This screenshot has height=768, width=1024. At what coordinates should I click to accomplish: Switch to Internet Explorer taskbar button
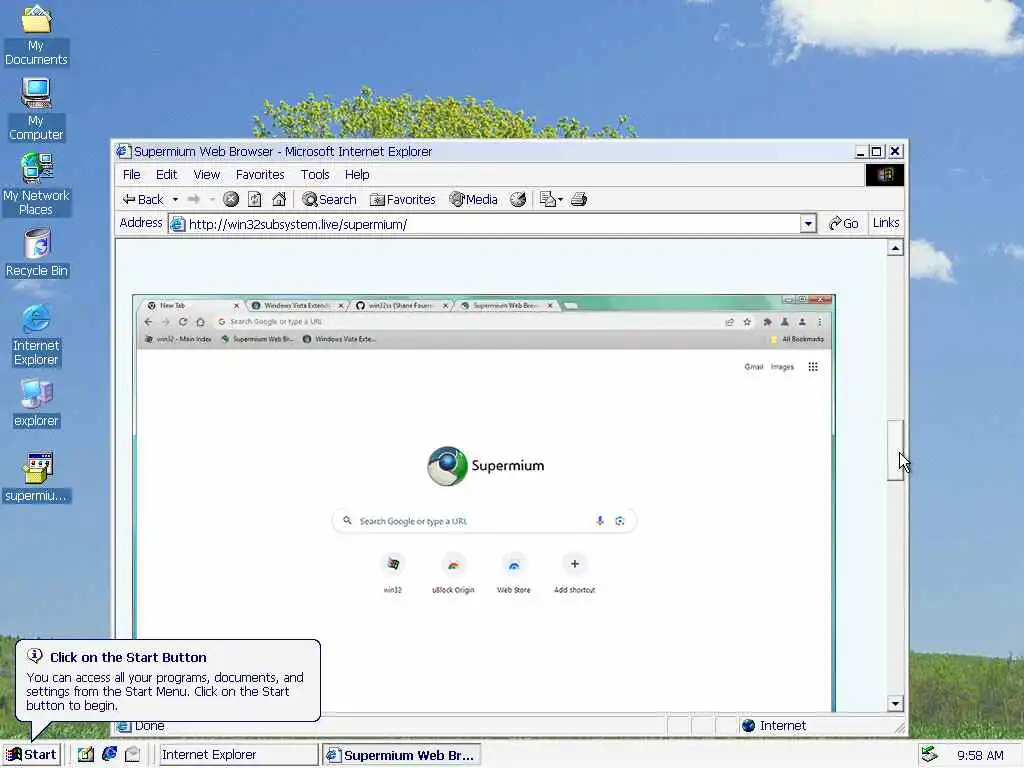tap(238, 754)
